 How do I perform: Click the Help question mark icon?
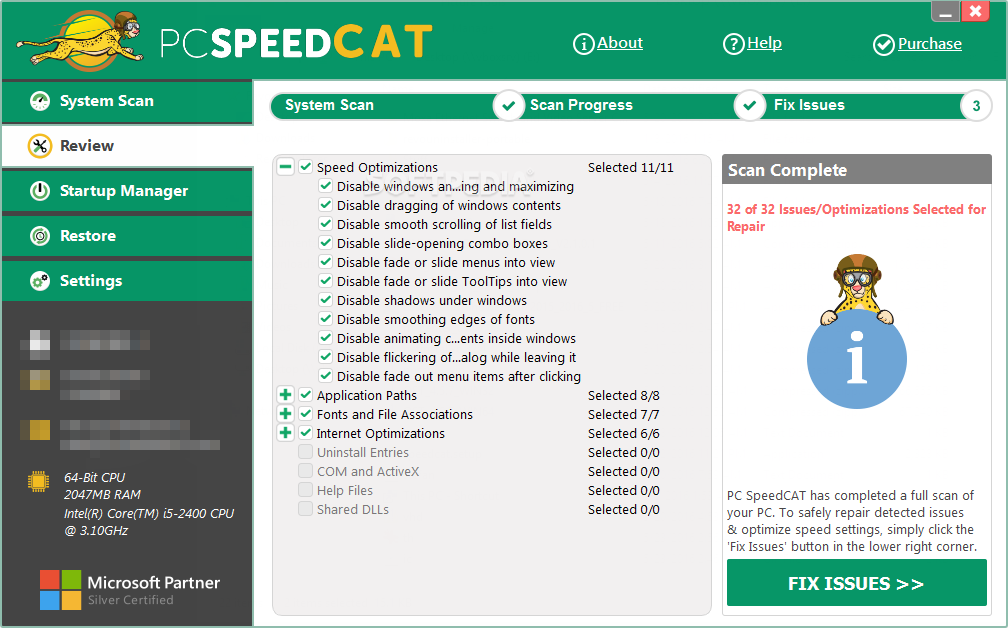[x=734, y=44]
